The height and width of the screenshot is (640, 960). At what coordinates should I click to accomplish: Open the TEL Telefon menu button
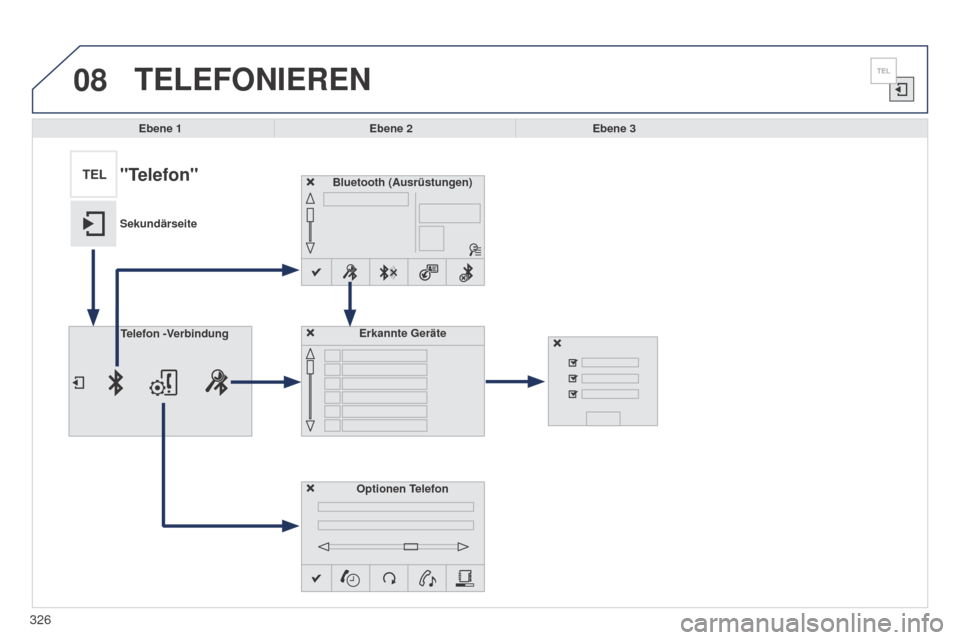point(94,175)
